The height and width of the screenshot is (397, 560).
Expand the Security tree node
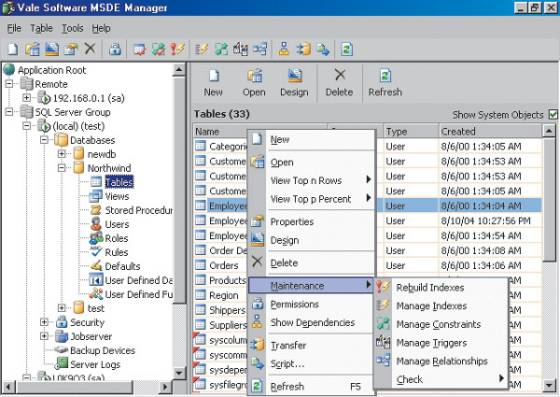pyautogui.click(x=44, y=322)
